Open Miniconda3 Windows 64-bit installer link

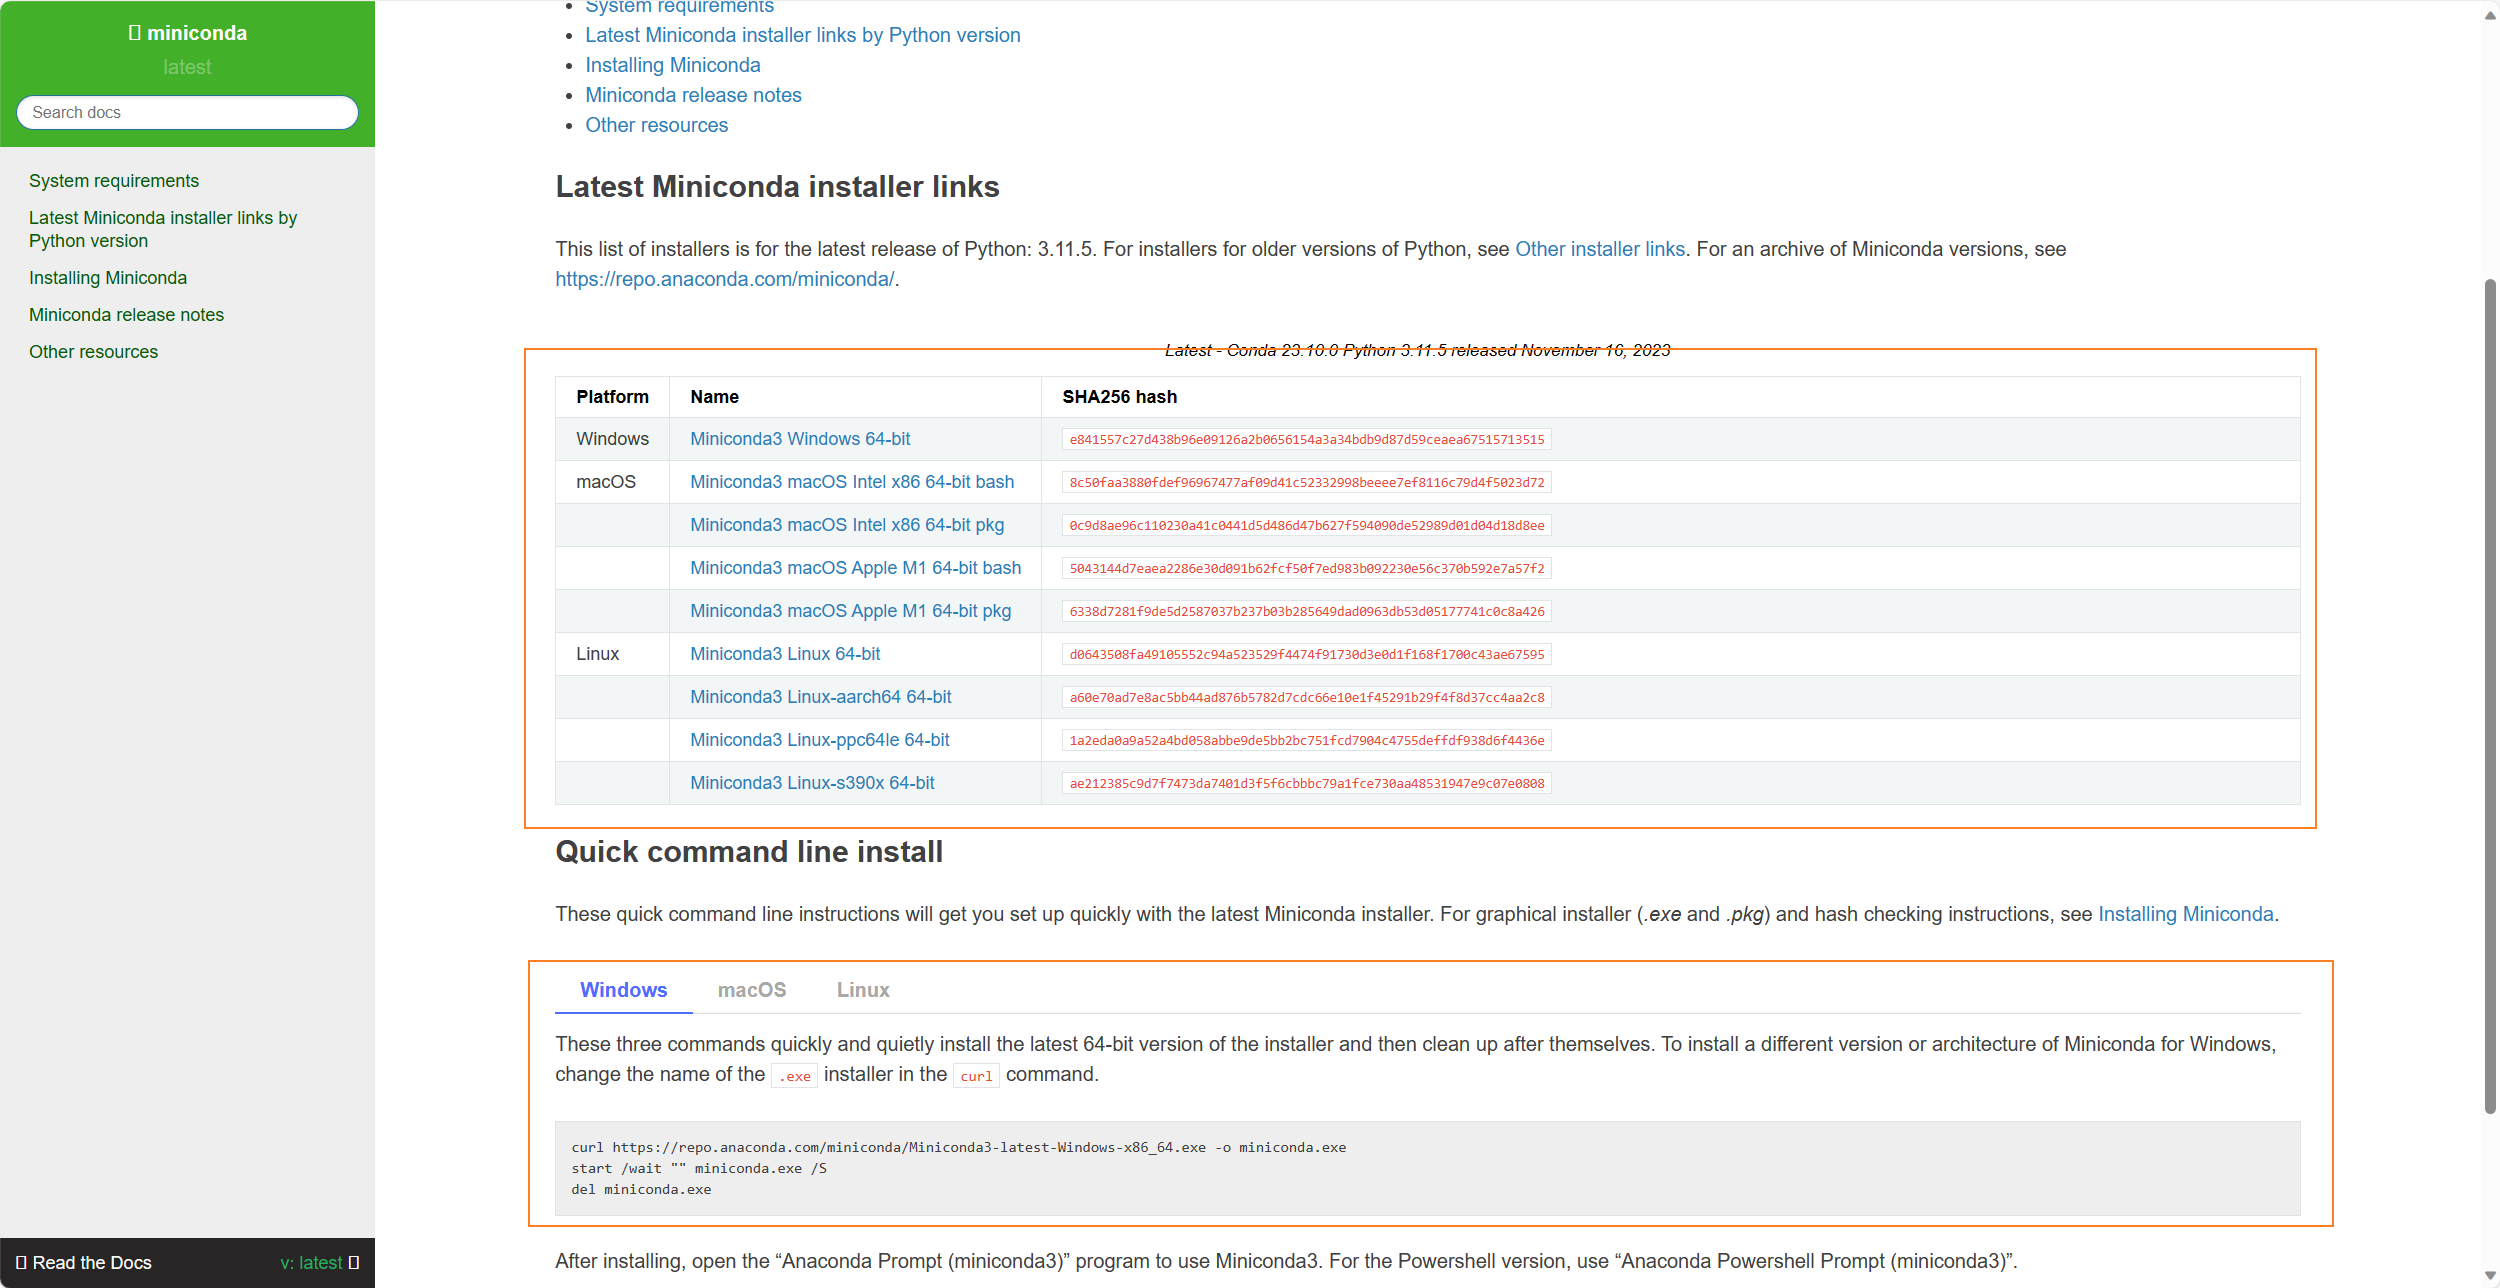point(799,439)
